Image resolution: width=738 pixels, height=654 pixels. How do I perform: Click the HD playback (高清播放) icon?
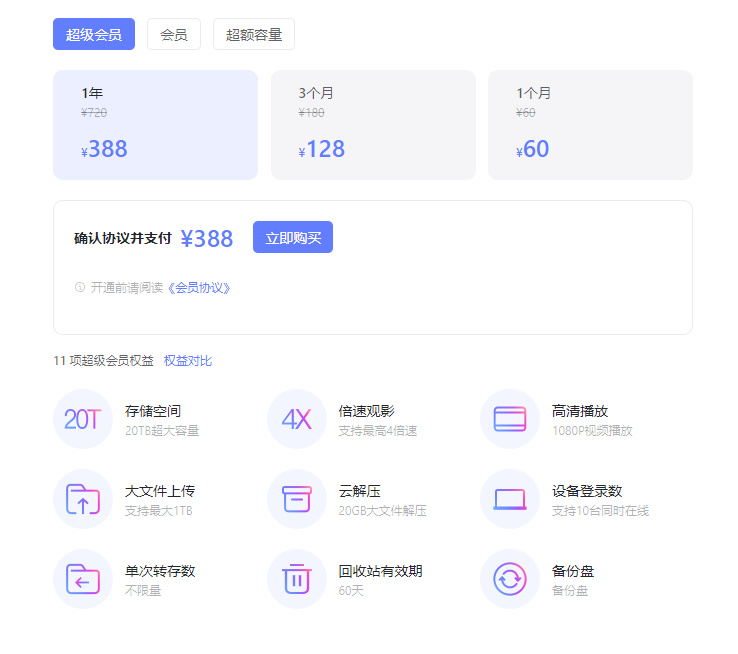pyautogui.click(x=510, y=419)
